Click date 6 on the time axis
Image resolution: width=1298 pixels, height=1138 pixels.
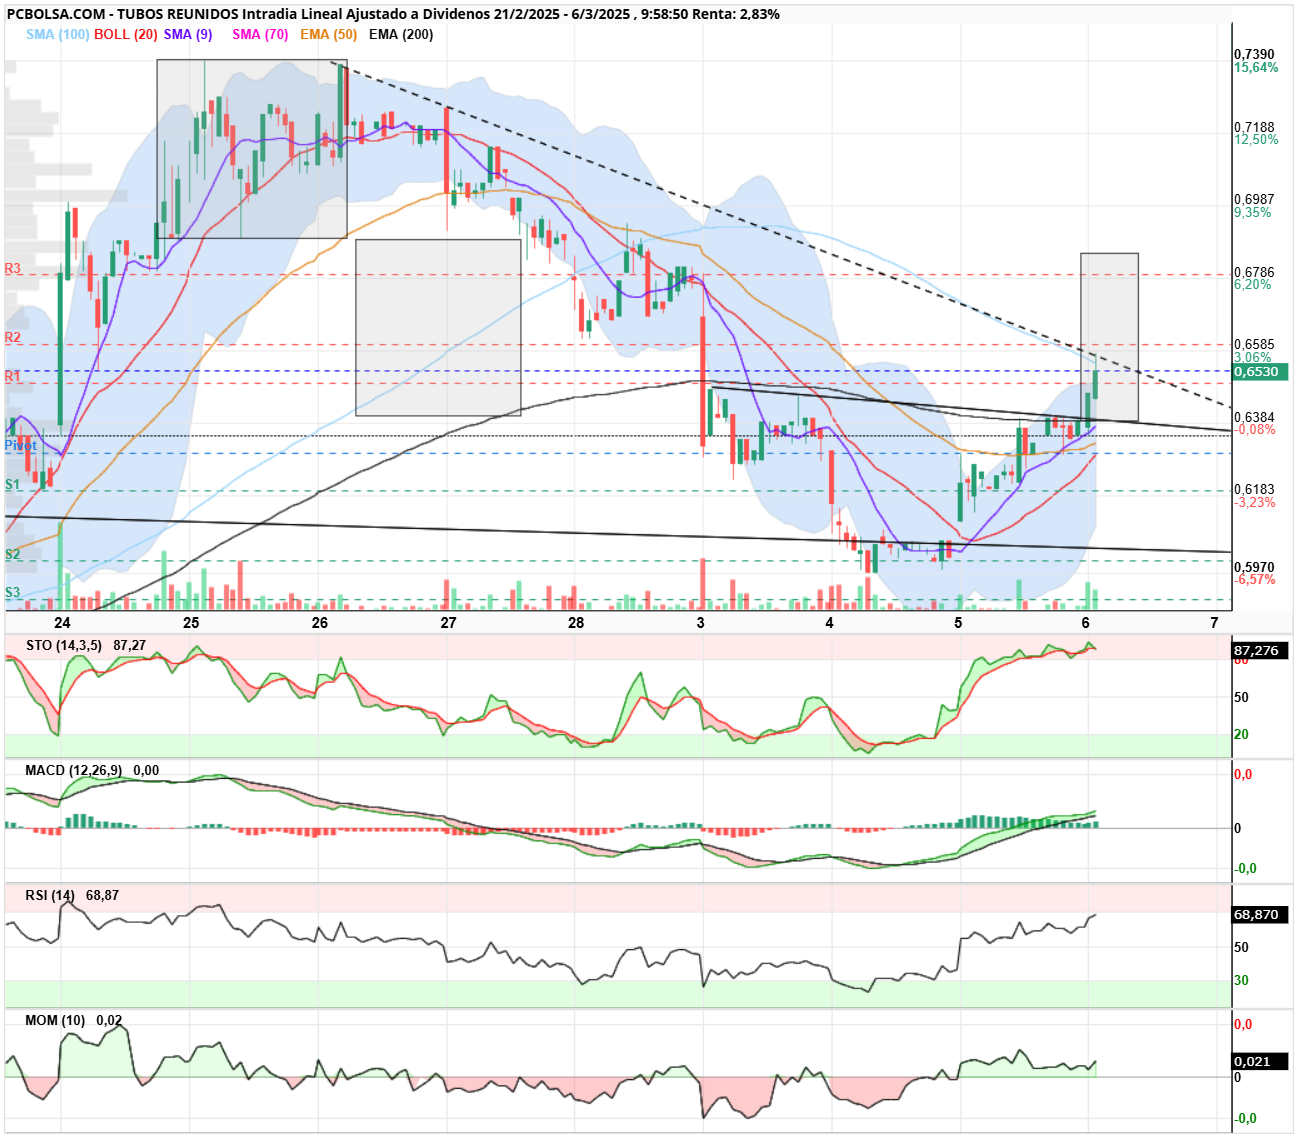click(x=1086, y=623)
